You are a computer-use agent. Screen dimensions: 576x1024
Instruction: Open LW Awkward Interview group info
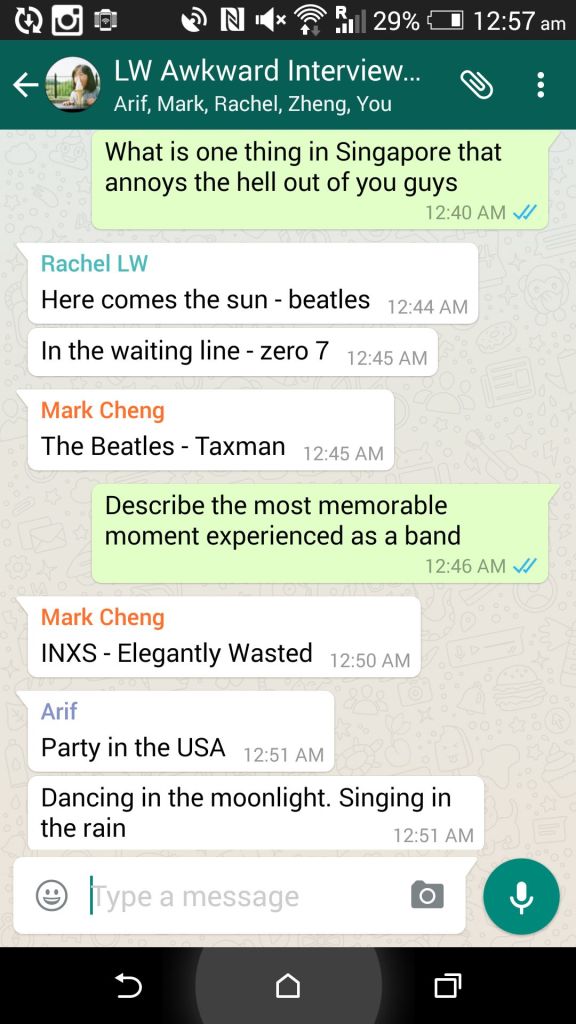coord(266,71)
